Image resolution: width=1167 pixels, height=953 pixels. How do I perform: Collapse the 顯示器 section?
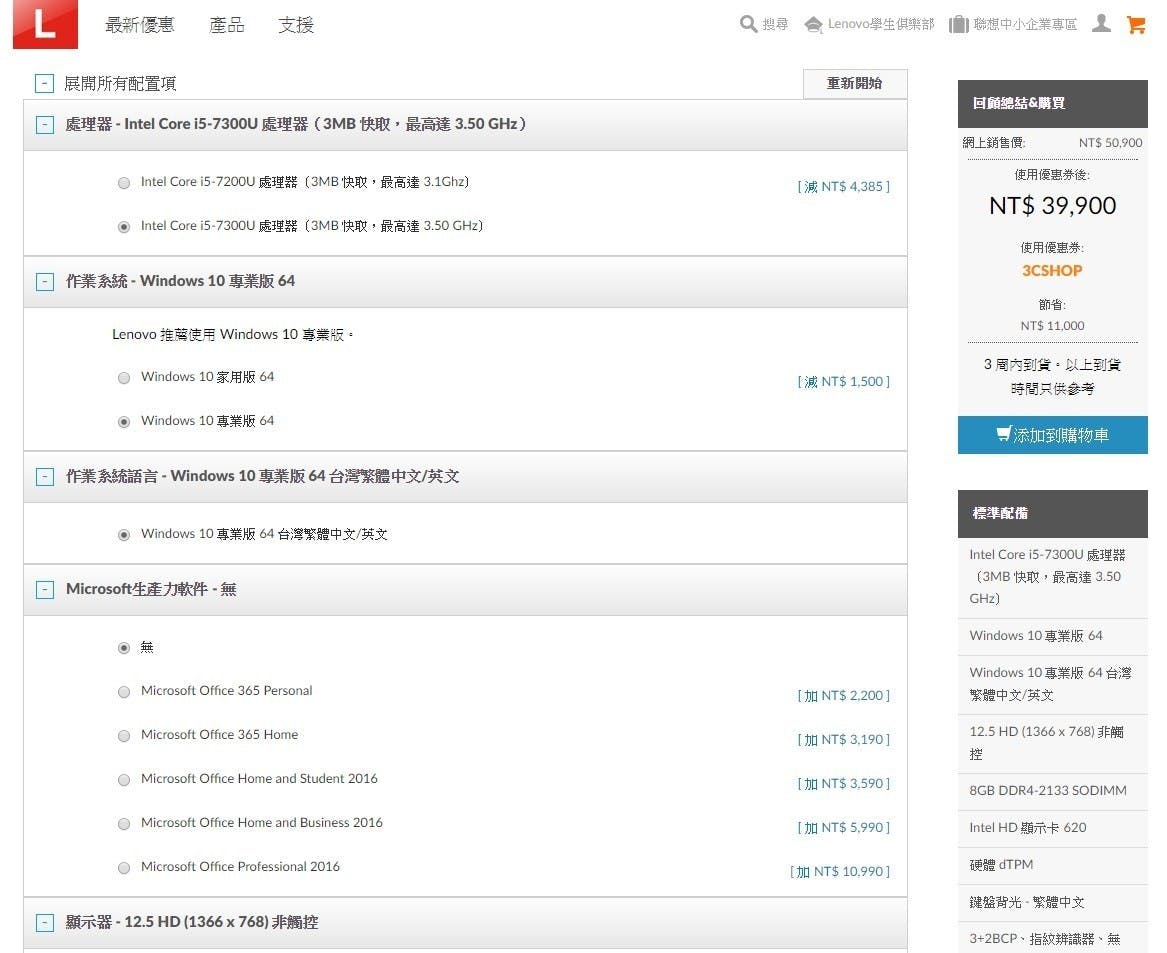tap(45, 922)
